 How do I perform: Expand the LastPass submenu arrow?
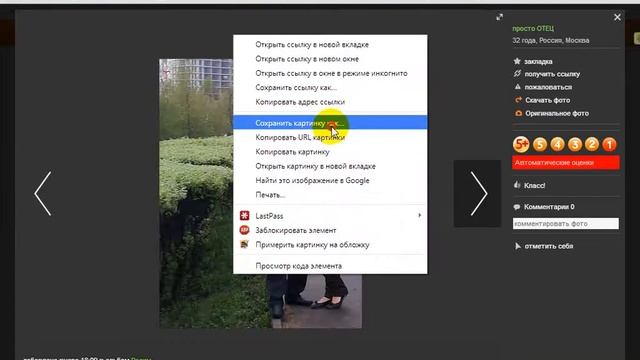tap(420, 215)
